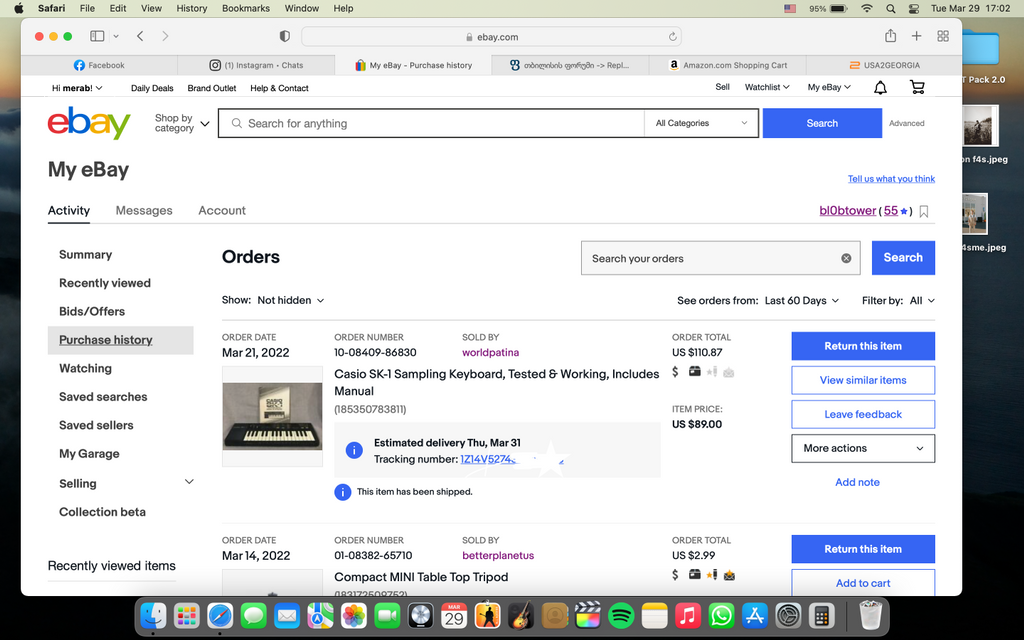Open a new tab with the plus icon
The image size is (1024, 640).
coord(916,36)
